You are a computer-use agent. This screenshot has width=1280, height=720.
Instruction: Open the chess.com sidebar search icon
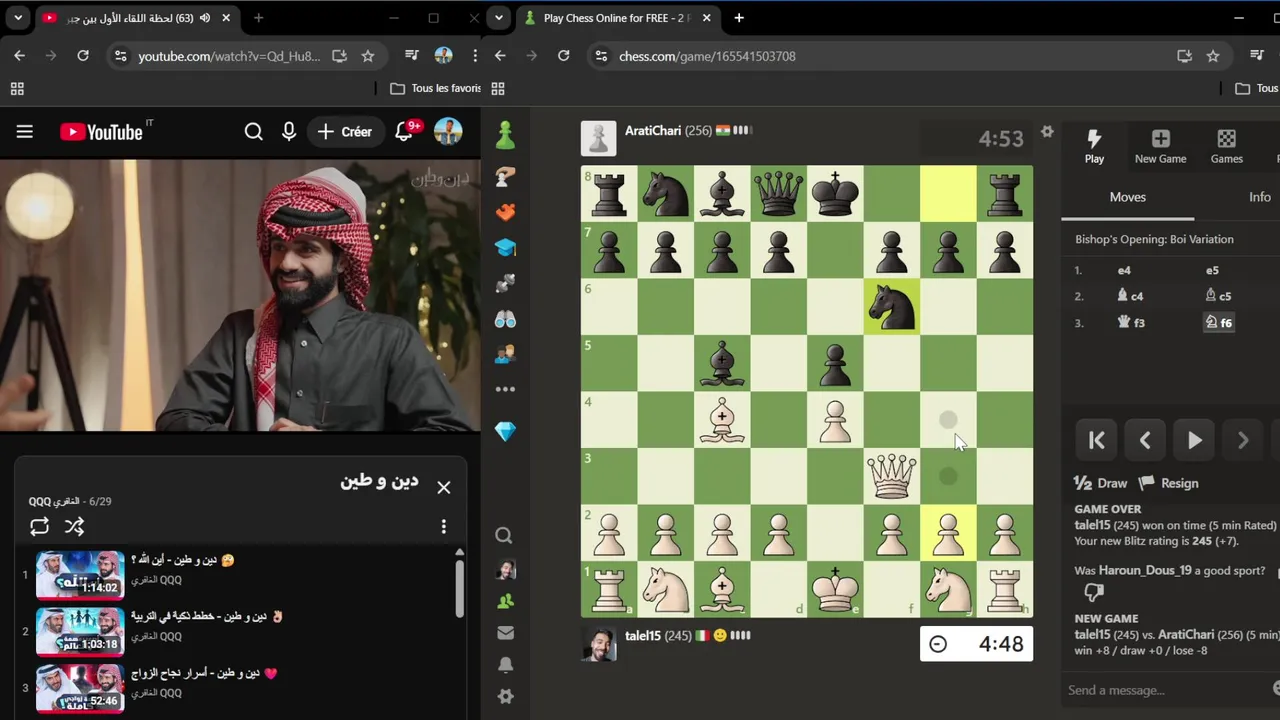coord(504,536)
